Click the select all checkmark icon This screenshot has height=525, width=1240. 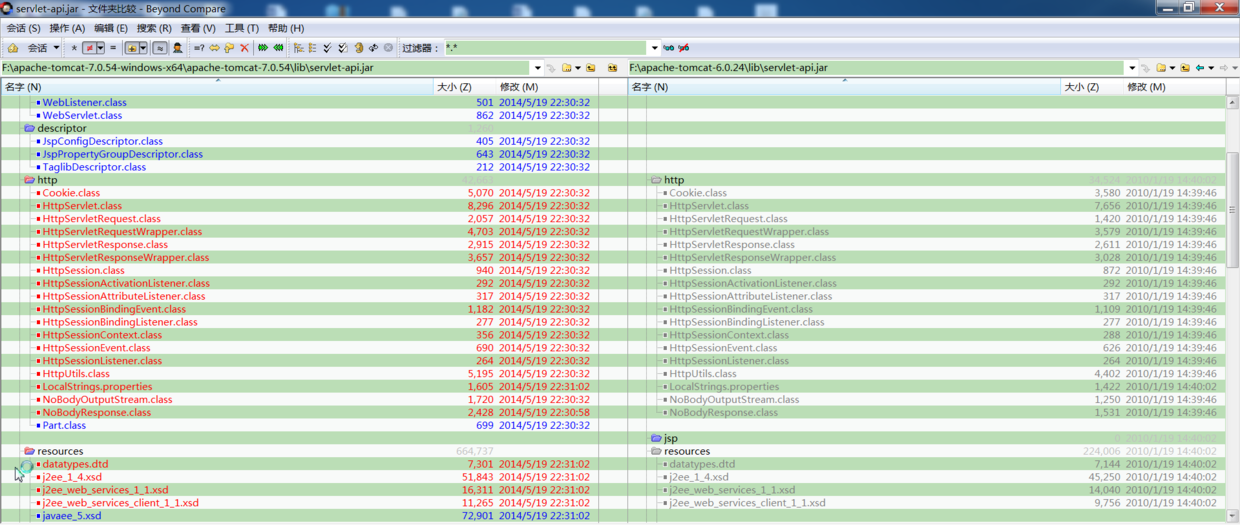pos(327,47)
